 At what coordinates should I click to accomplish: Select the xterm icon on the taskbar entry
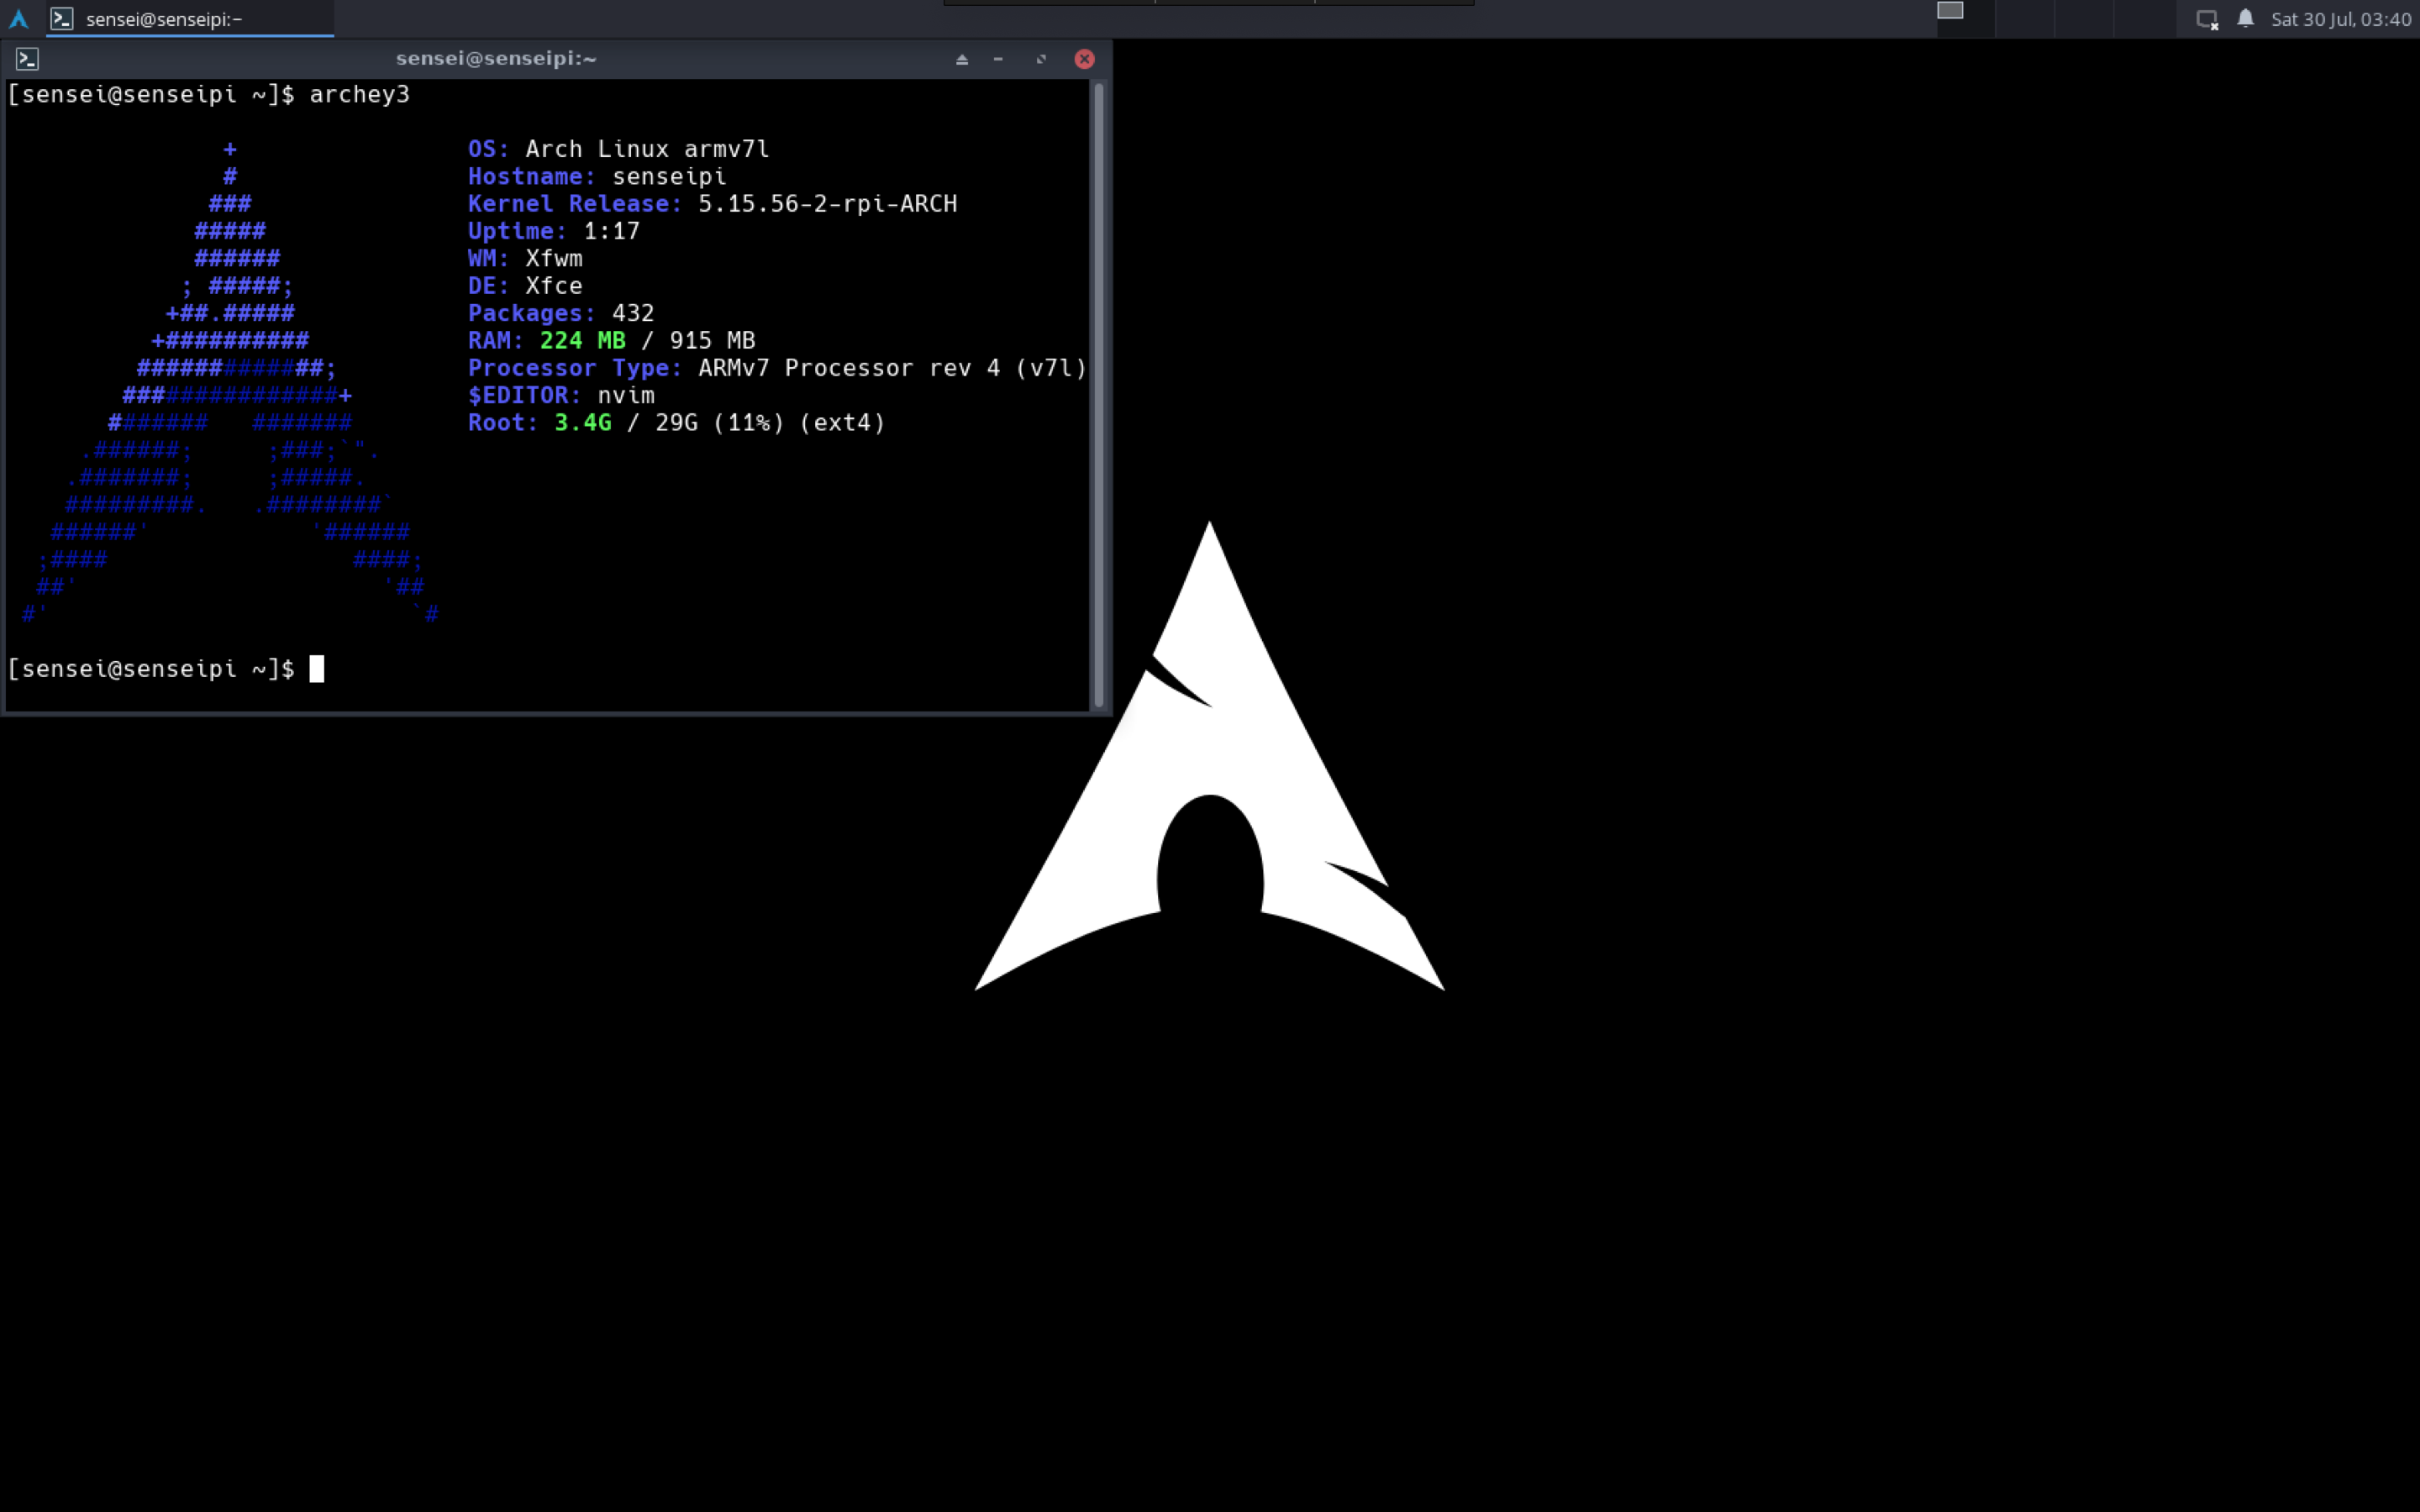click(64, 18)
